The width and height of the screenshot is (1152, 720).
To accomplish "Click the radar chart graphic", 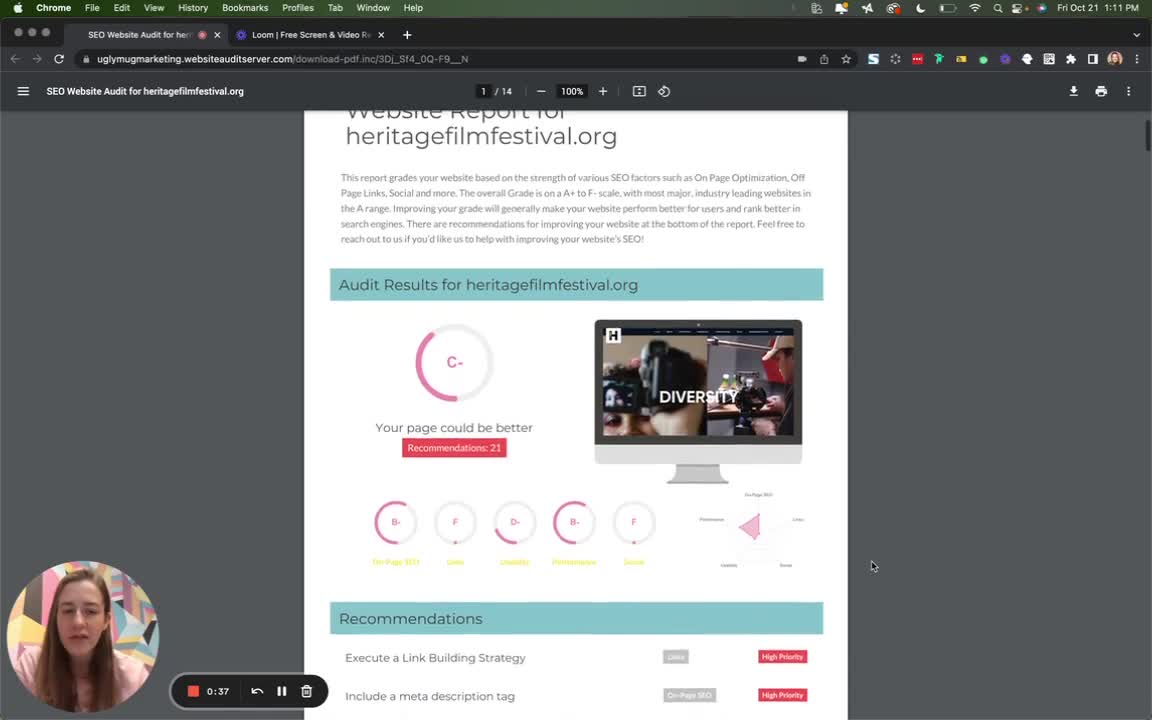I will [752, 530].
